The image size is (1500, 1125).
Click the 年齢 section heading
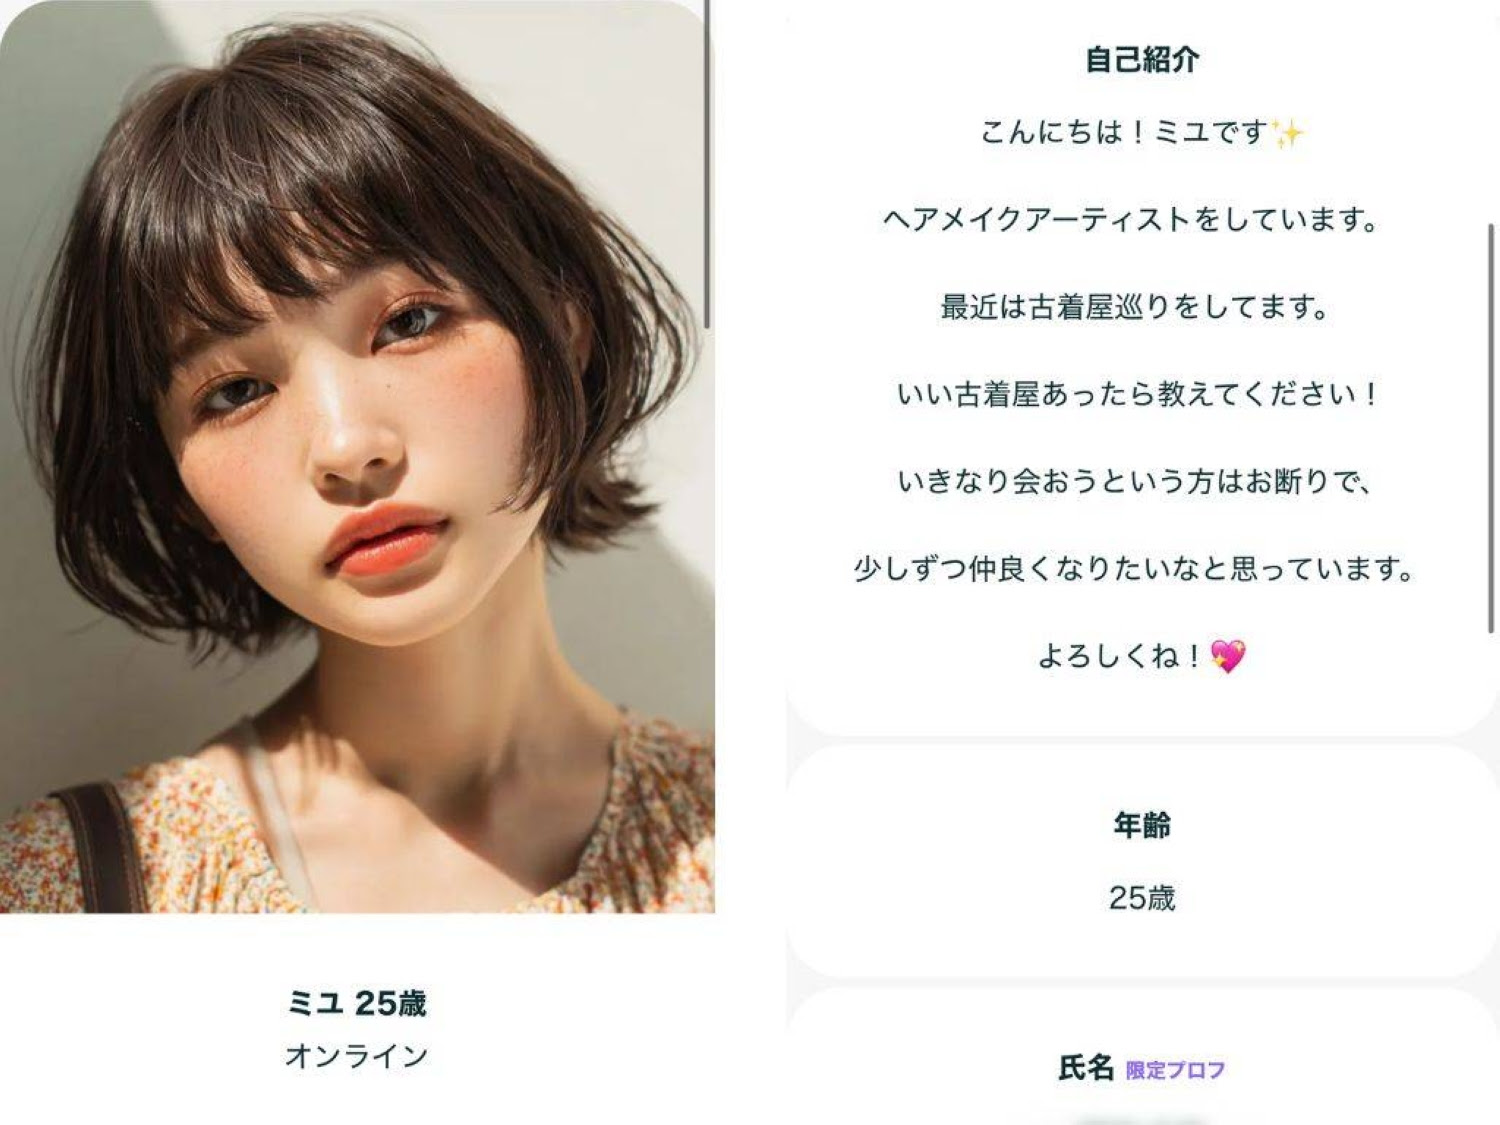pyautogui.click(x=1142, y=825)
